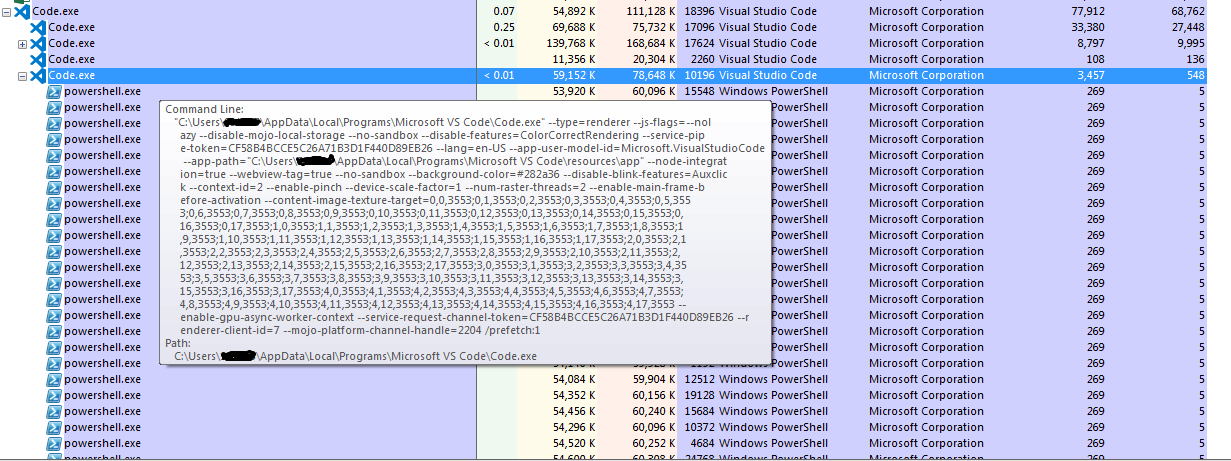1231x461 pixels.
Task: Click value 68,762 in top row
Action: (1186, 11)
